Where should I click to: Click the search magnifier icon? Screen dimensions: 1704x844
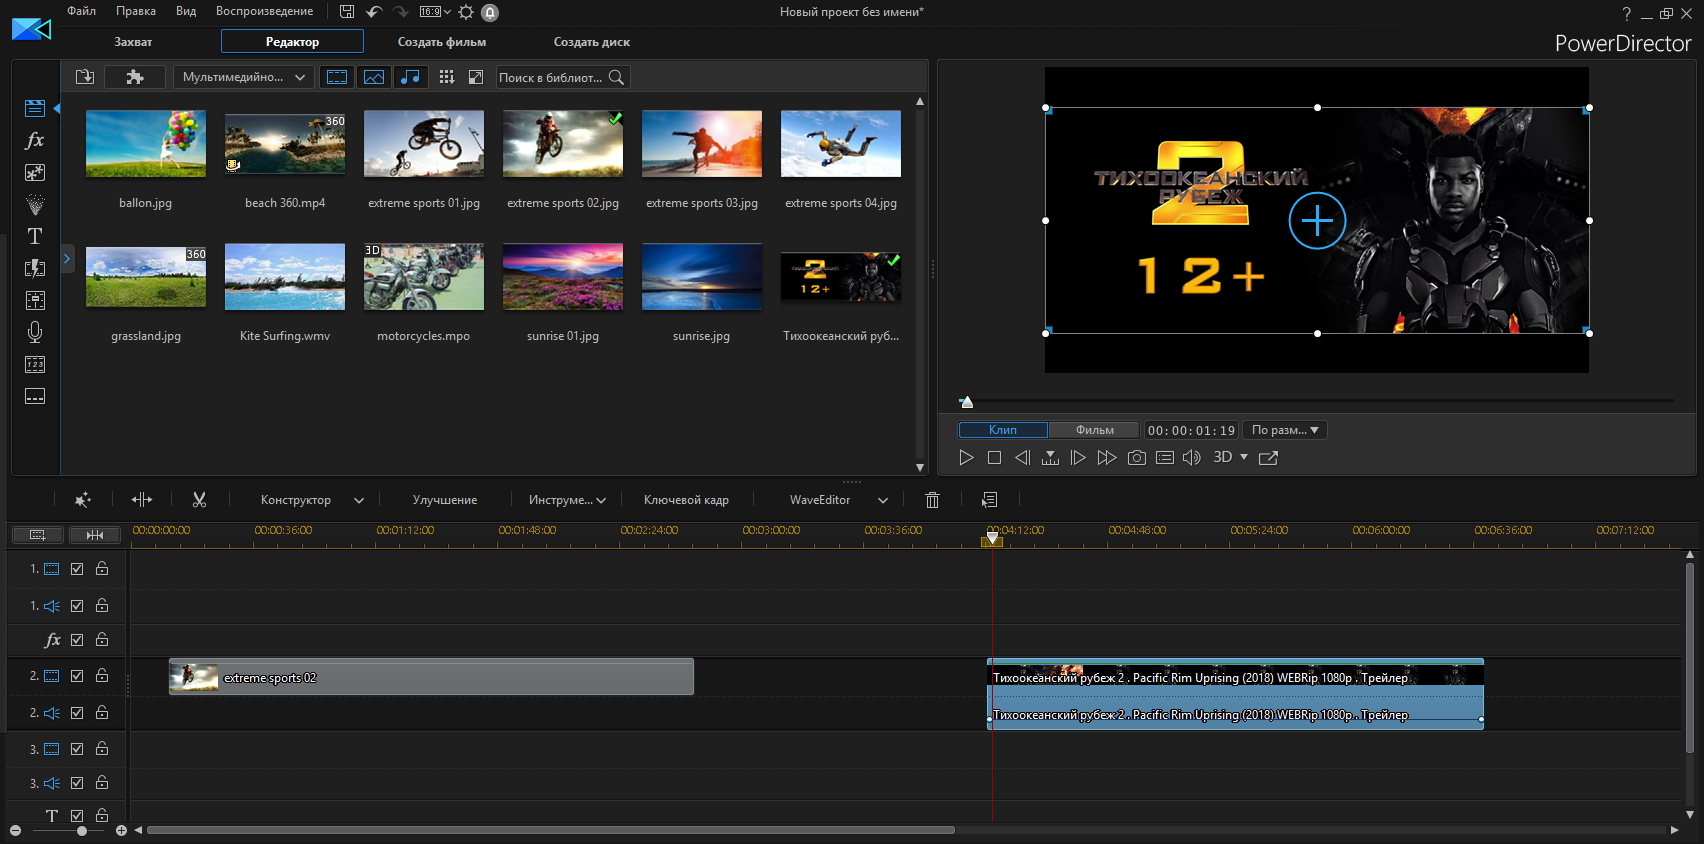click(x=616, y=77)
